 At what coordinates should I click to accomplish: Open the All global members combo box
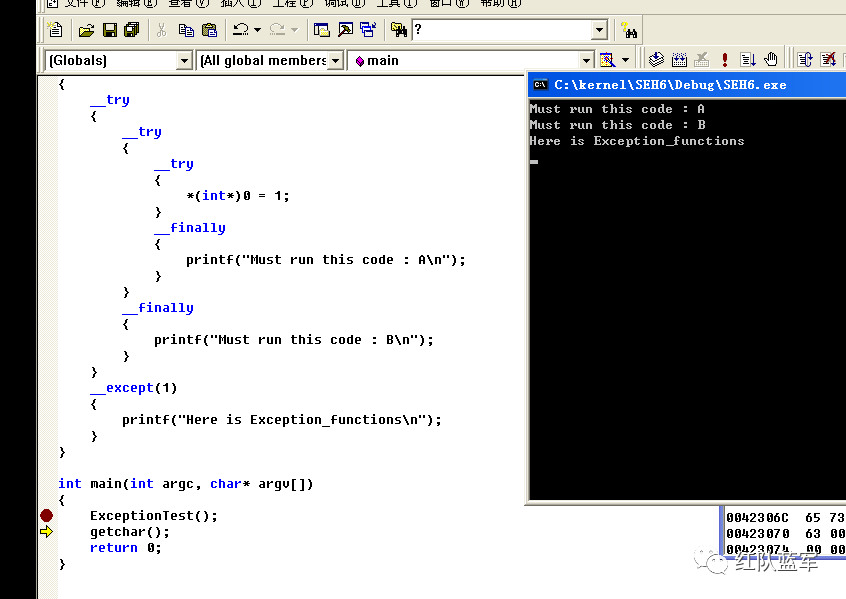(x=271, y=60)
